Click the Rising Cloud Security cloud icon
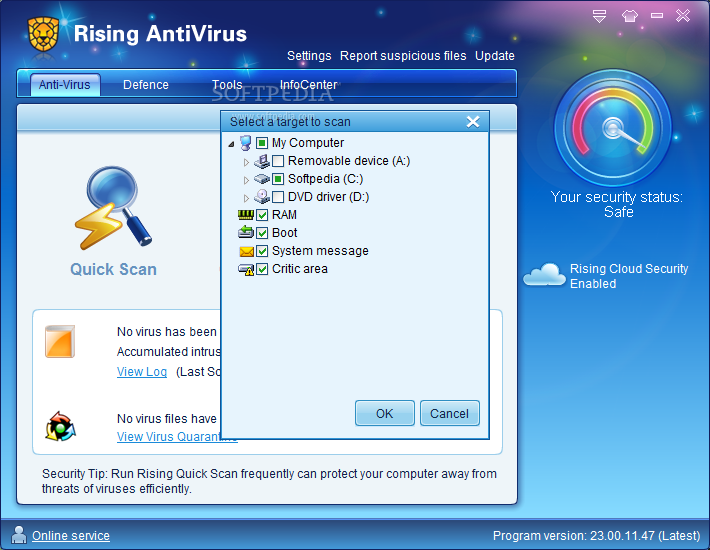 [544, 274]
